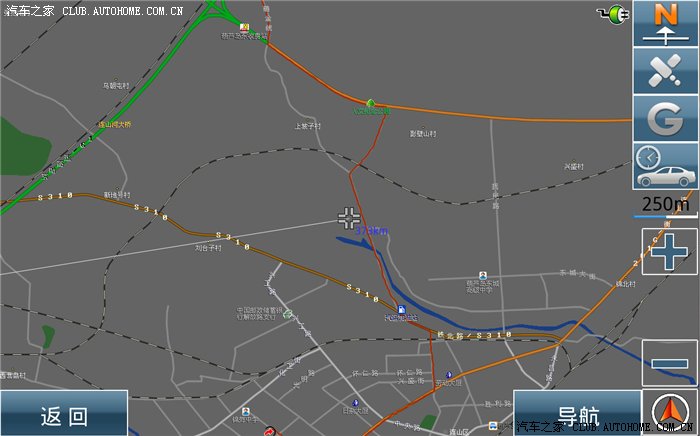Tap the post office marker icon
This screenshot has height=436, width=700.
(288, 315)
